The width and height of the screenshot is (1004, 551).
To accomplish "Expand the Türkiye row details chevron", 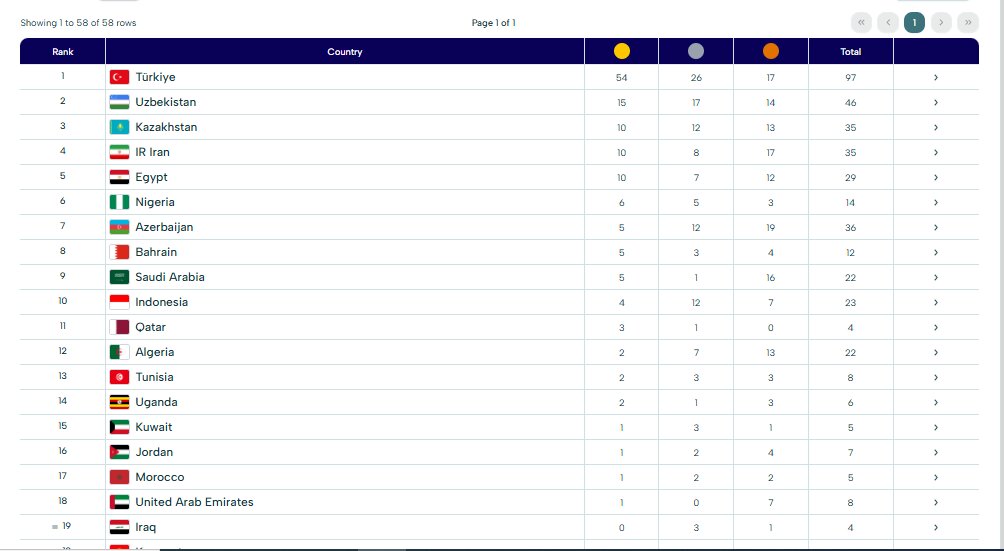I will click(935, 77).
